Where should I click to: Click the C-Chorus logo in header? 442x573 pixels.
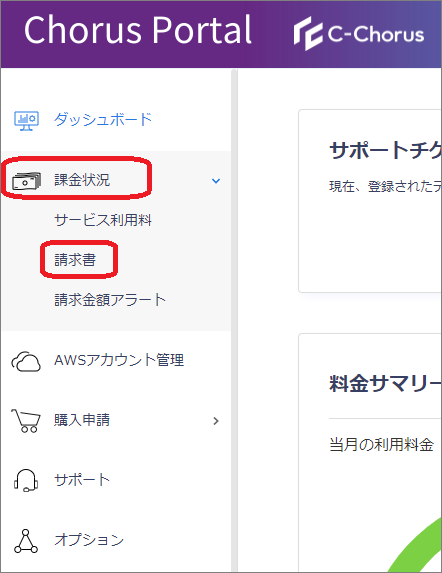(359, 34)
